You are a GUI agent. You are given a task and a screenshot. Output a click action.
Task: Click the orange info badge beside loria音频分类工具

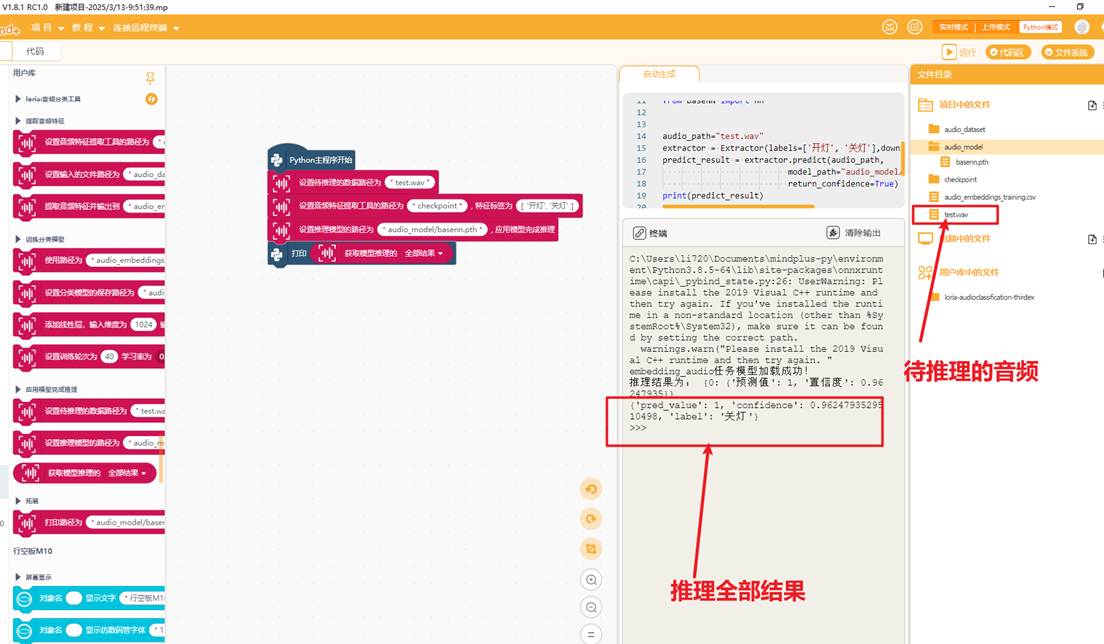[x=151, y=99]
